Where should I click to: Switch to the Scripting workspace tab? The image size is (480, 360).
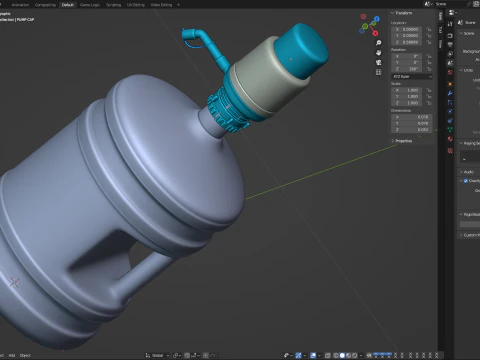coord(113,5)
